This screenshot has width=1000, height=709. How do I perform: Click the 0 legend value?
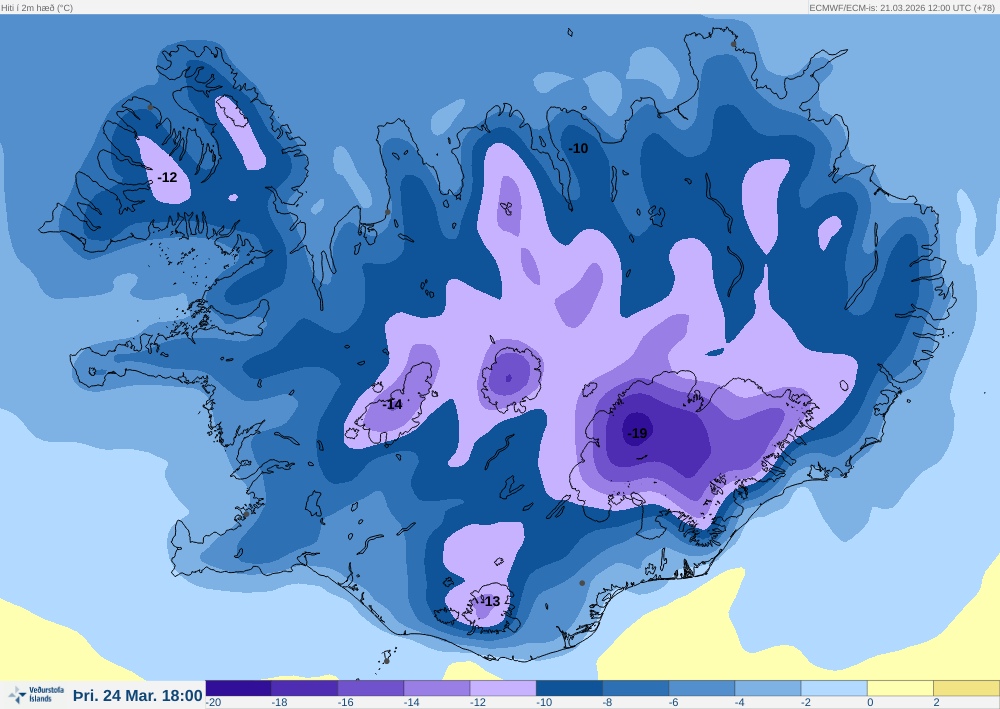click(x=871, y=703)
